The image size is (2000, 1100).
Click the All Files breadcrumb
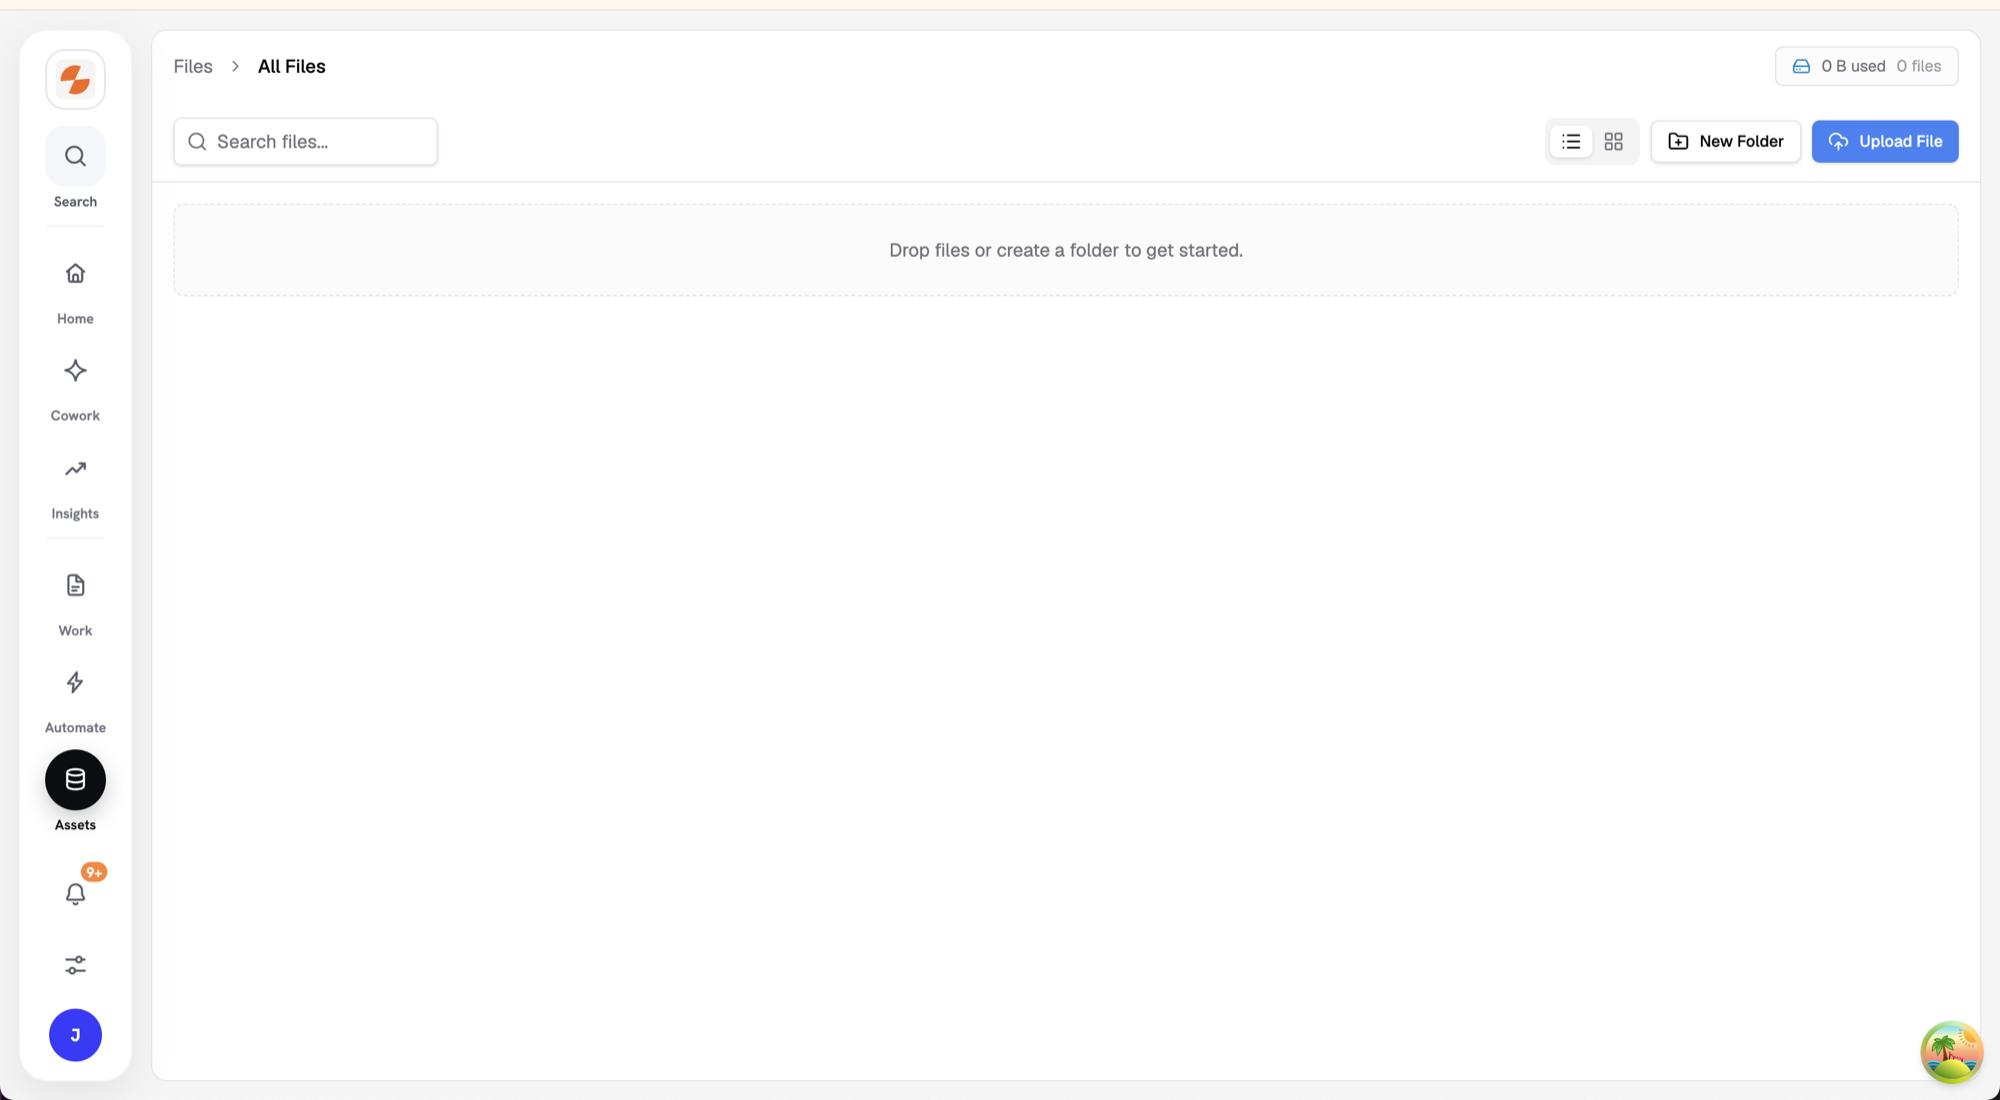292,66
